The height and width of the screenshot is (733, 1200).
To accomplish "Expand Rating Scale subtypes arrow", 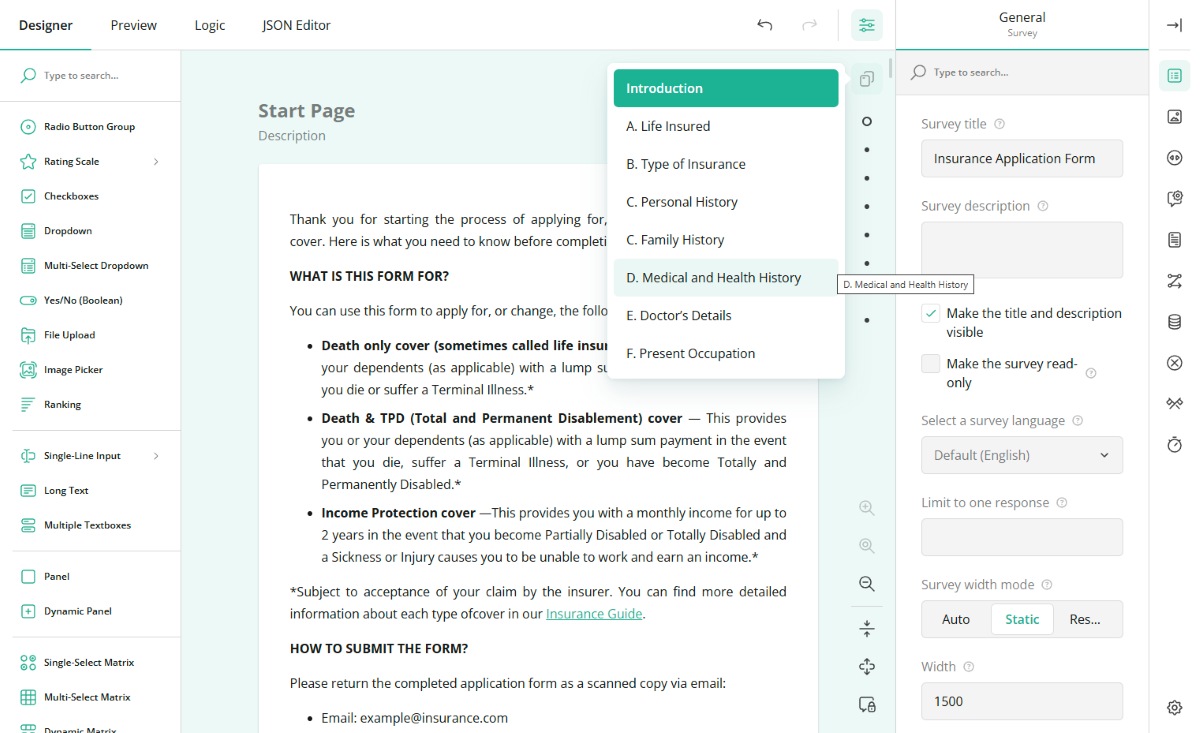I will click(x=156, y=162).
